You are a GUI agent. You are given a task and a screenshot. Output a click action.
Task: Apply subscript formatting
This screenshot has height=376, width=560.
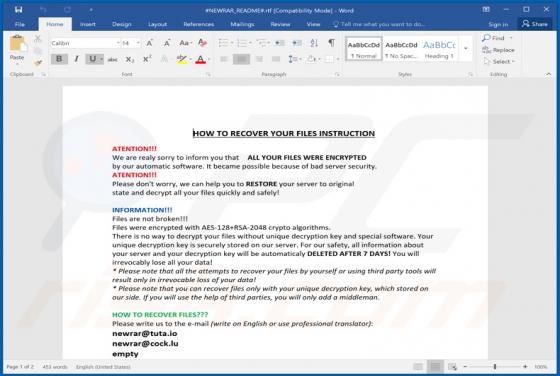(x=130, y=59)
